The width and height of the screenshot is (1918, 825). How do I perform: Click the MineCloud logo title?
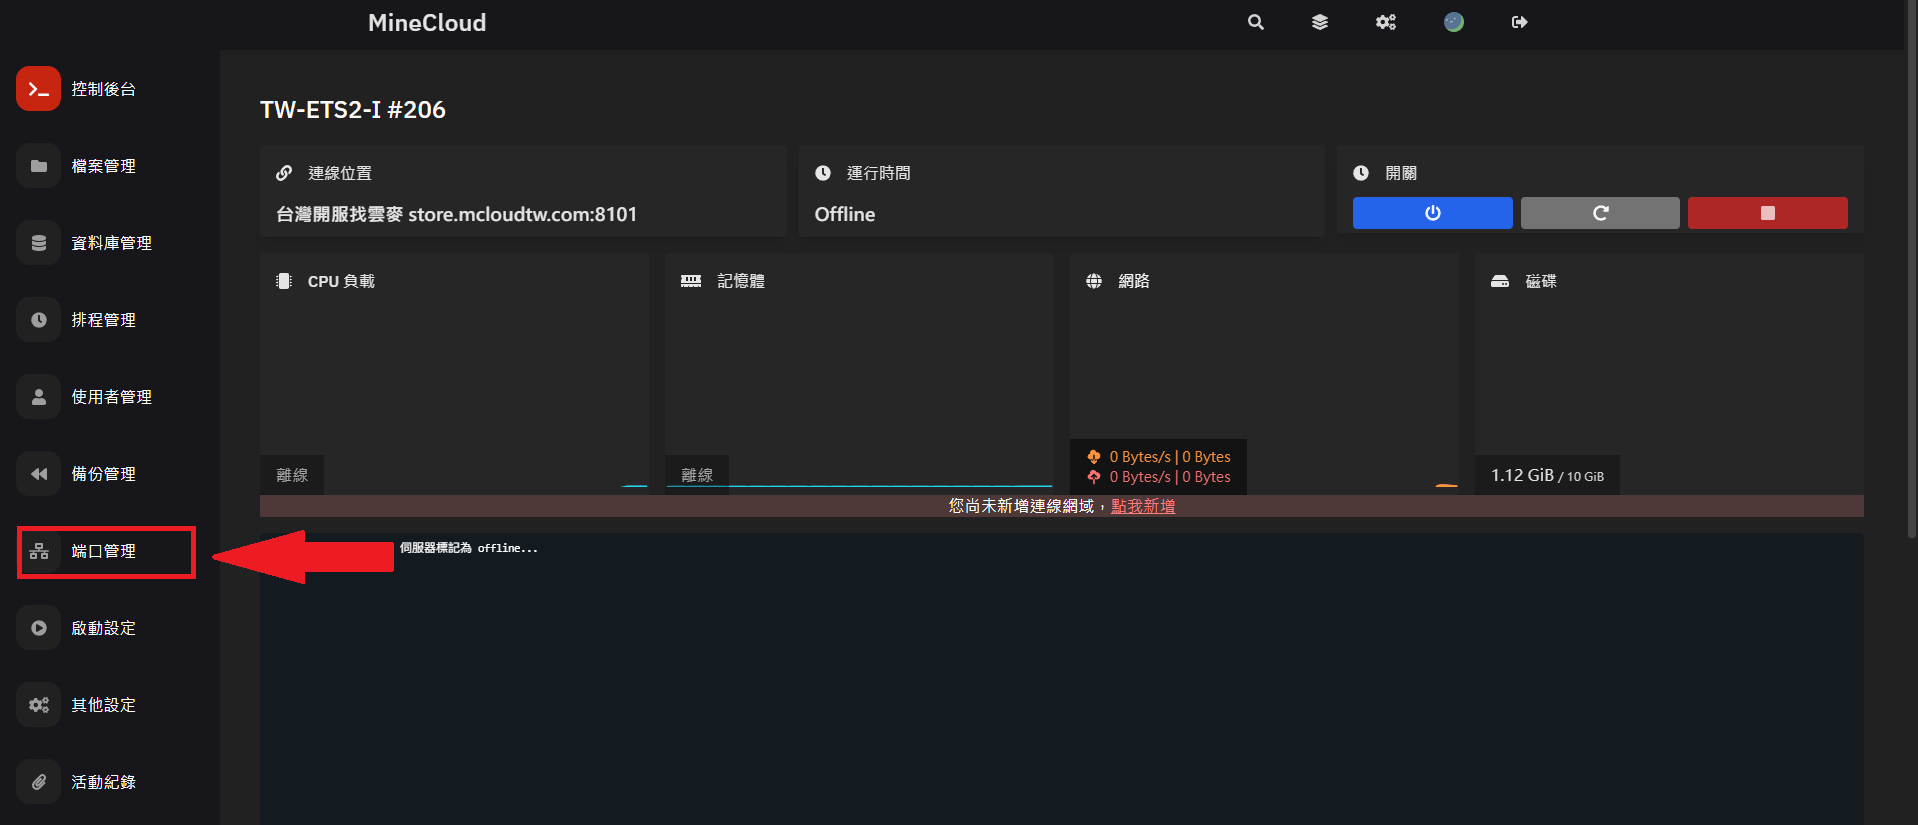(x=427, y=23)
